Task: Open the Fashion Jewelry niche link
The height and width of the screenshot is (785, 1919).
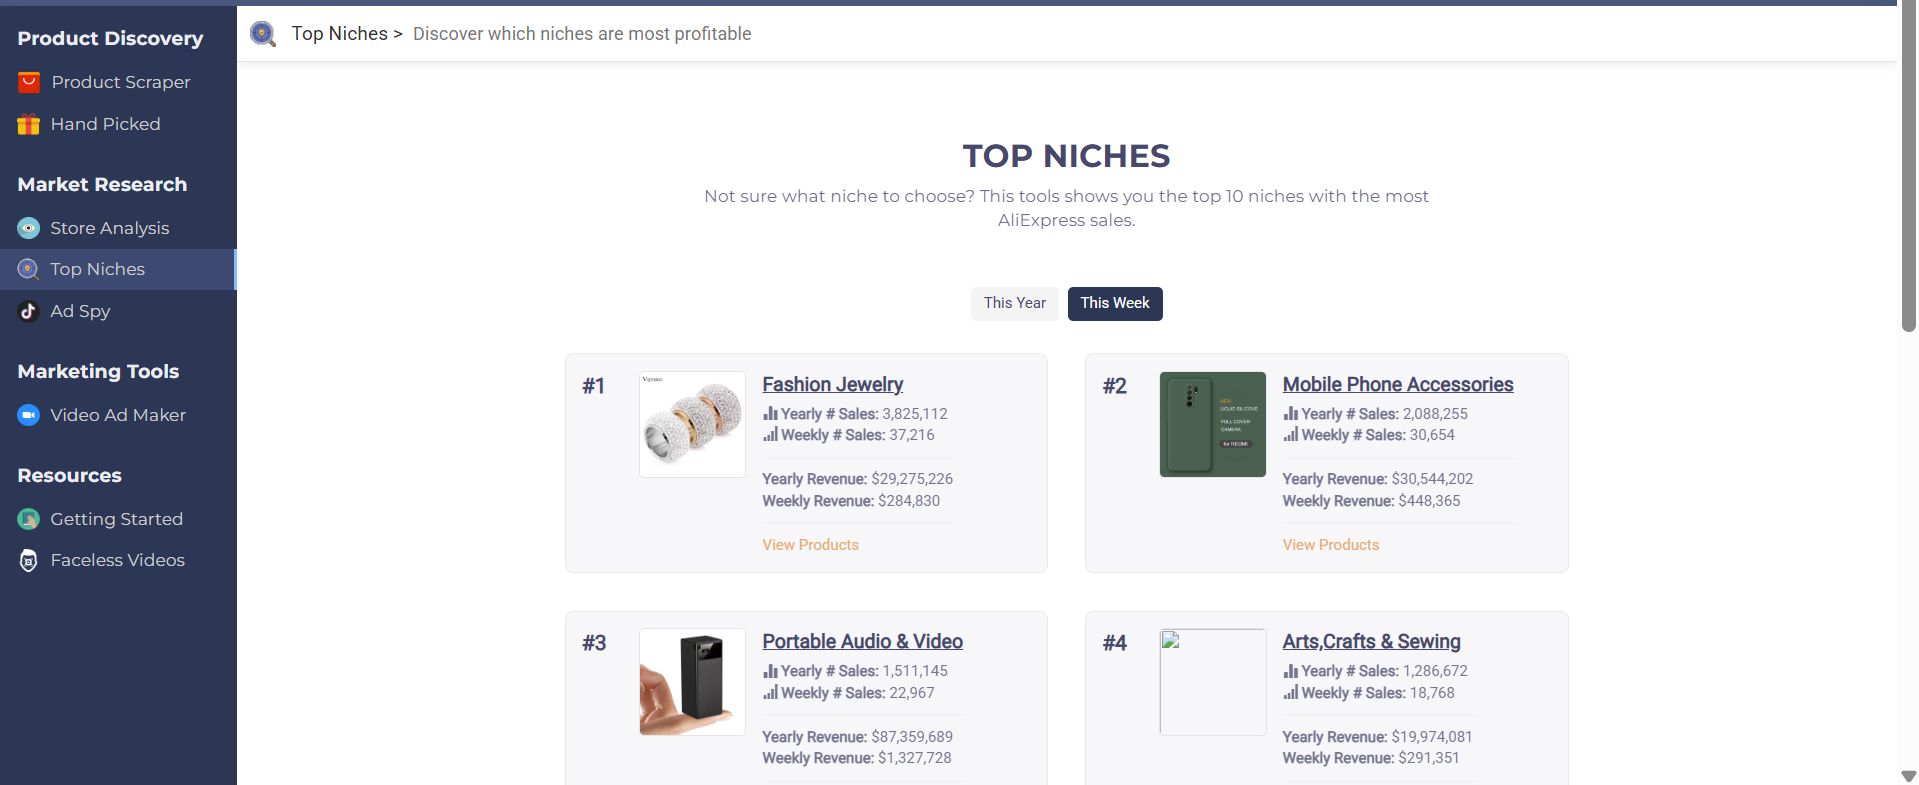Action: click(x=832, y=384)
